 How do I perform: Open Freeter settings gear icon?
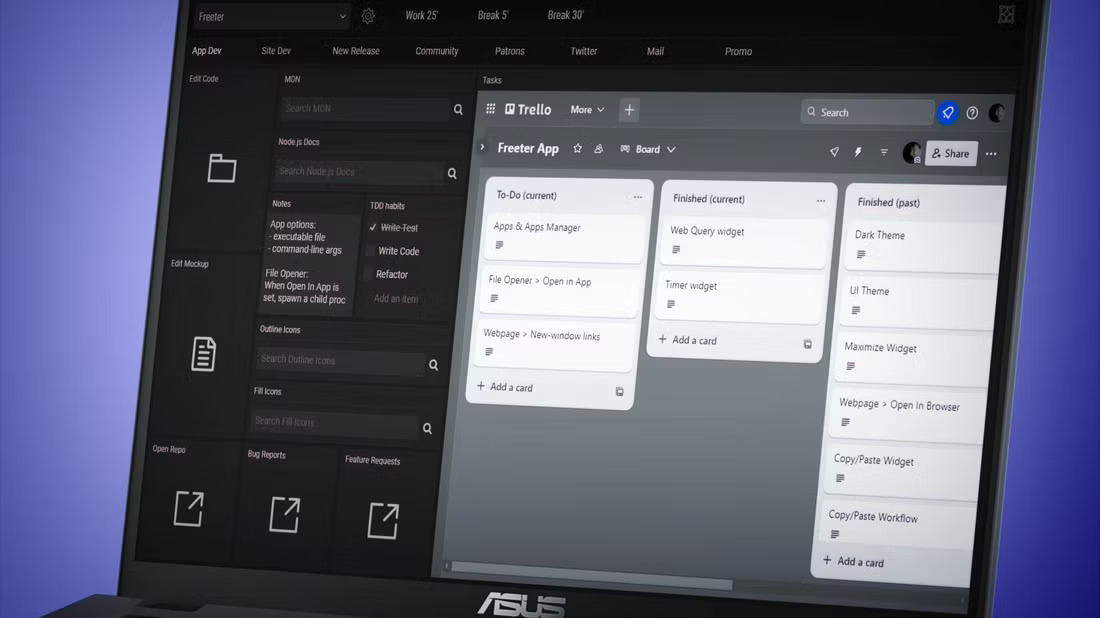368,16
